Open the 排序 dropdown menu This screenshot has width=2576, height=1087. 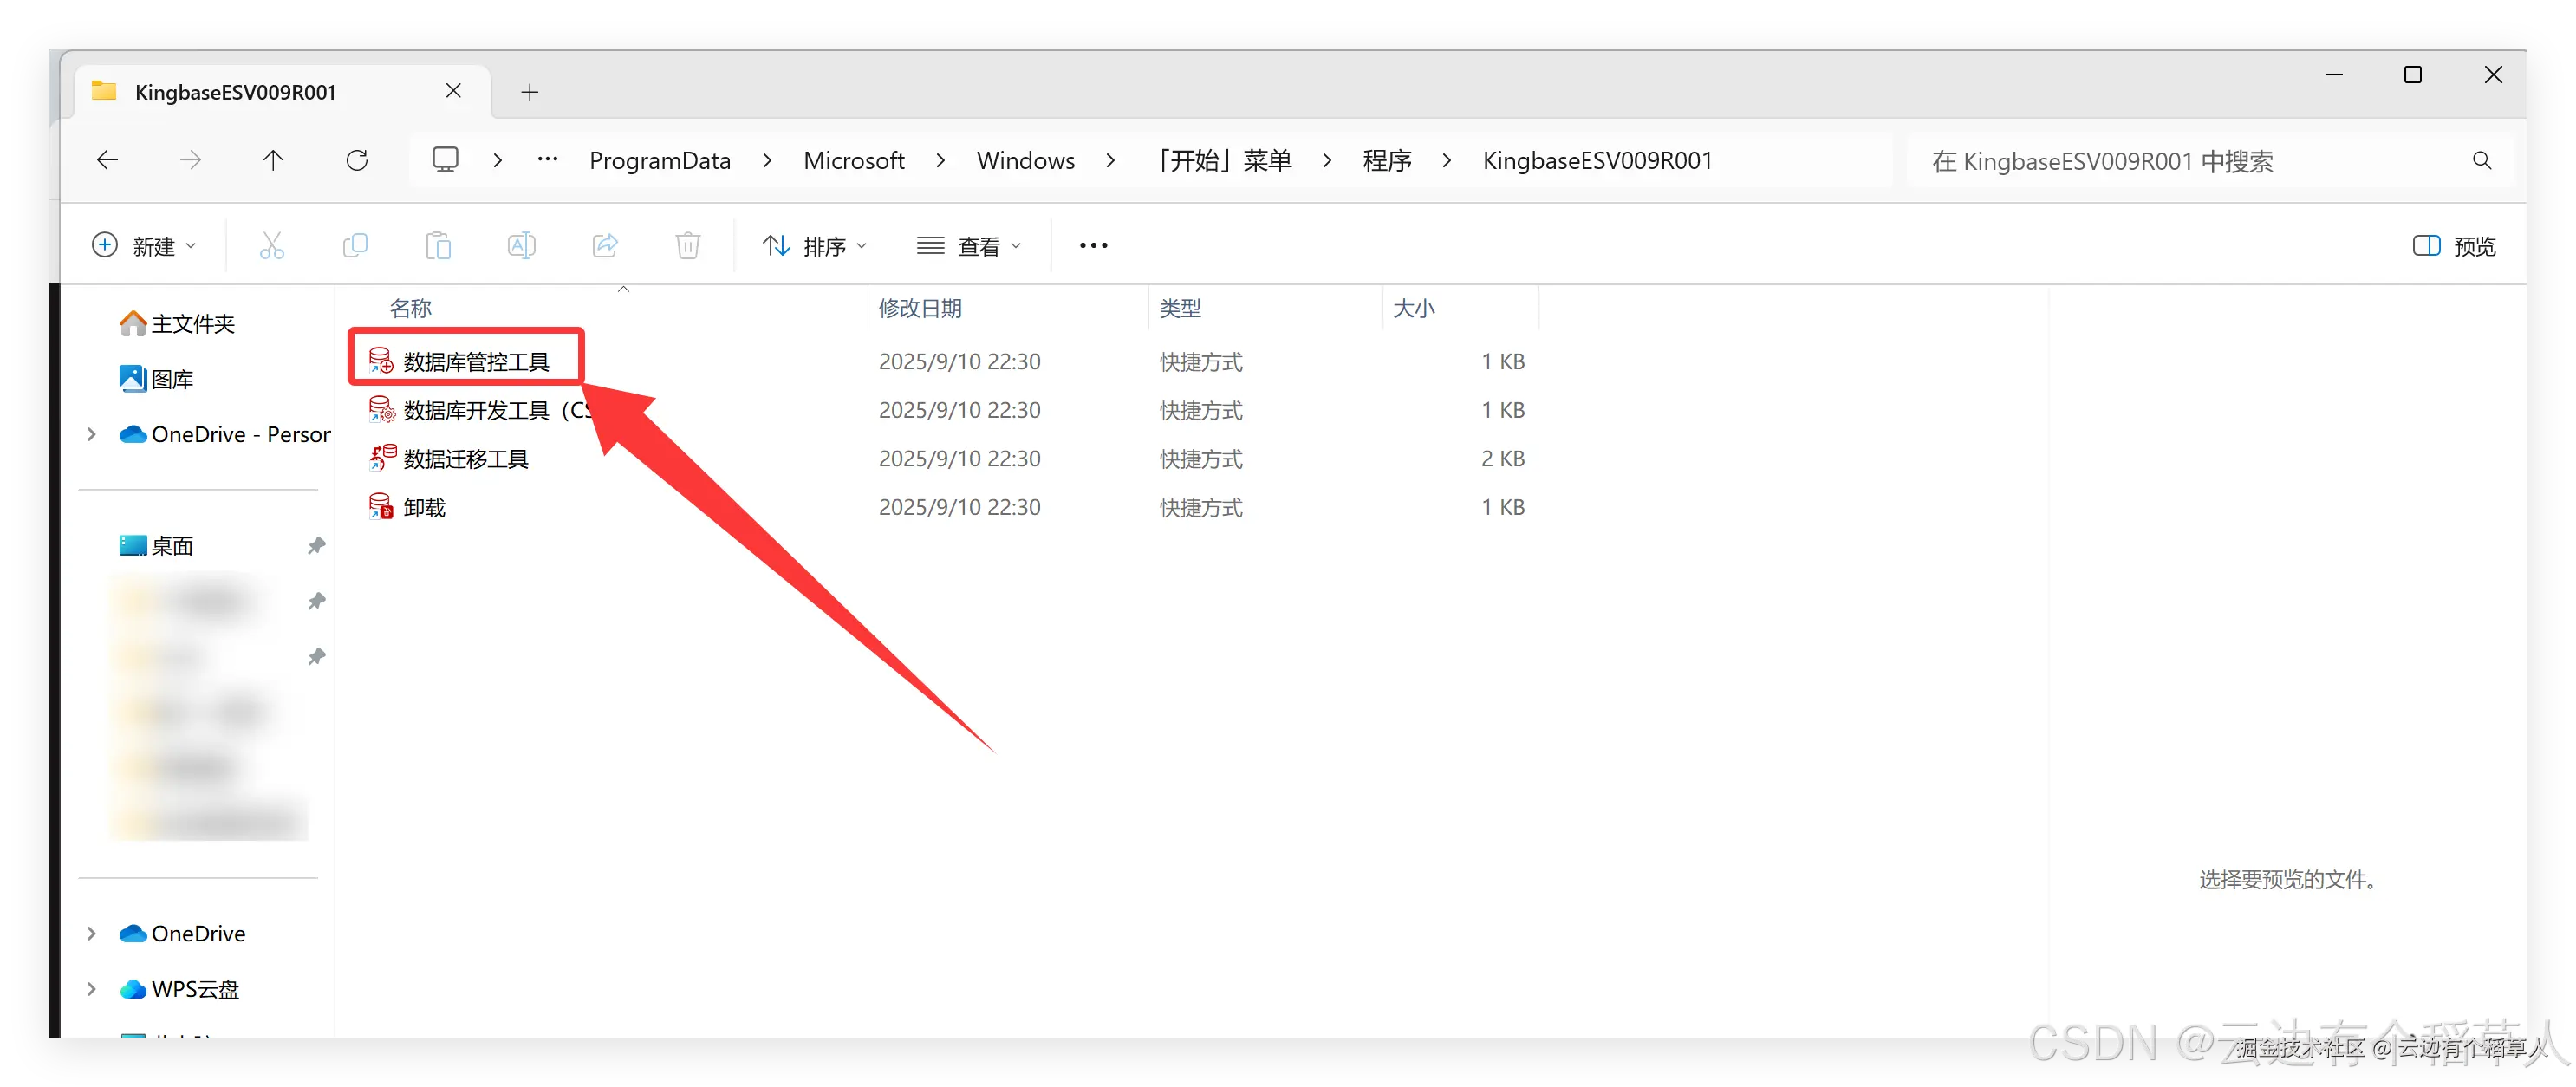pyautogui.click(x=814, y=246)
